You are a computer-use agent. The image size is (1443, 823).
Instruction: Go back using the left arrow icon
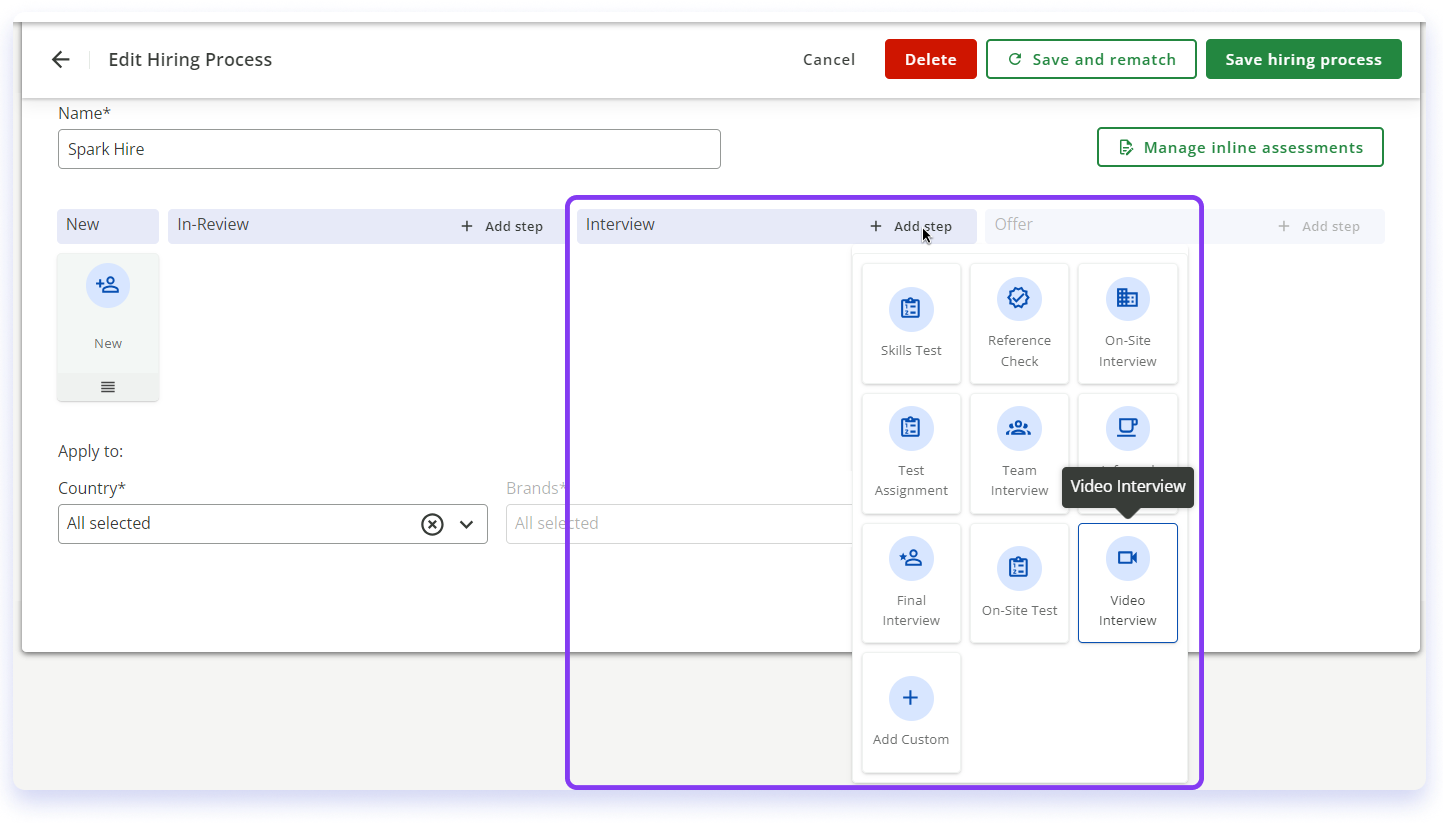[x=61, y=60]
